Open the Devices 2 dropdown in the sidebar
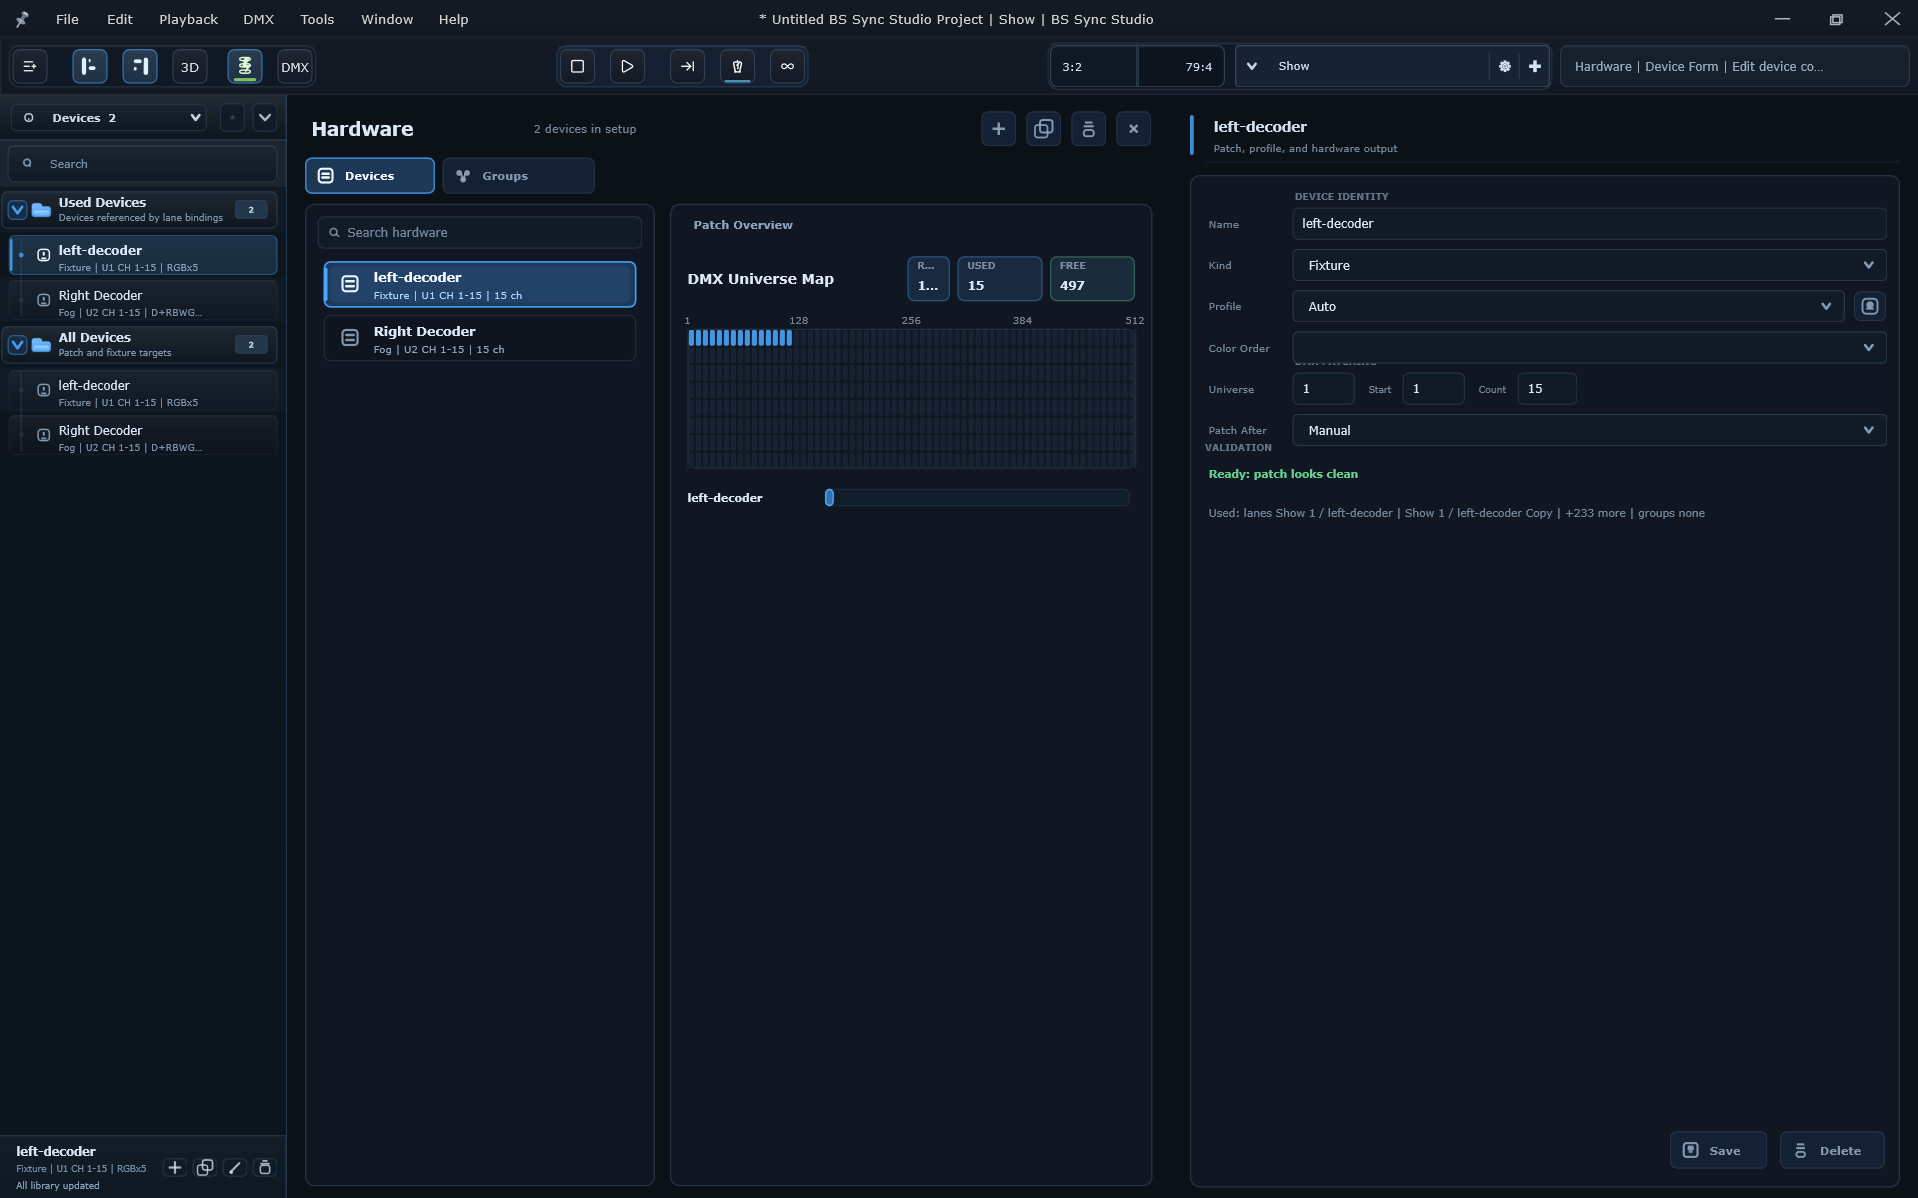The width and height of the screenshot is (1918, 1198). click(x=109, y=118)
